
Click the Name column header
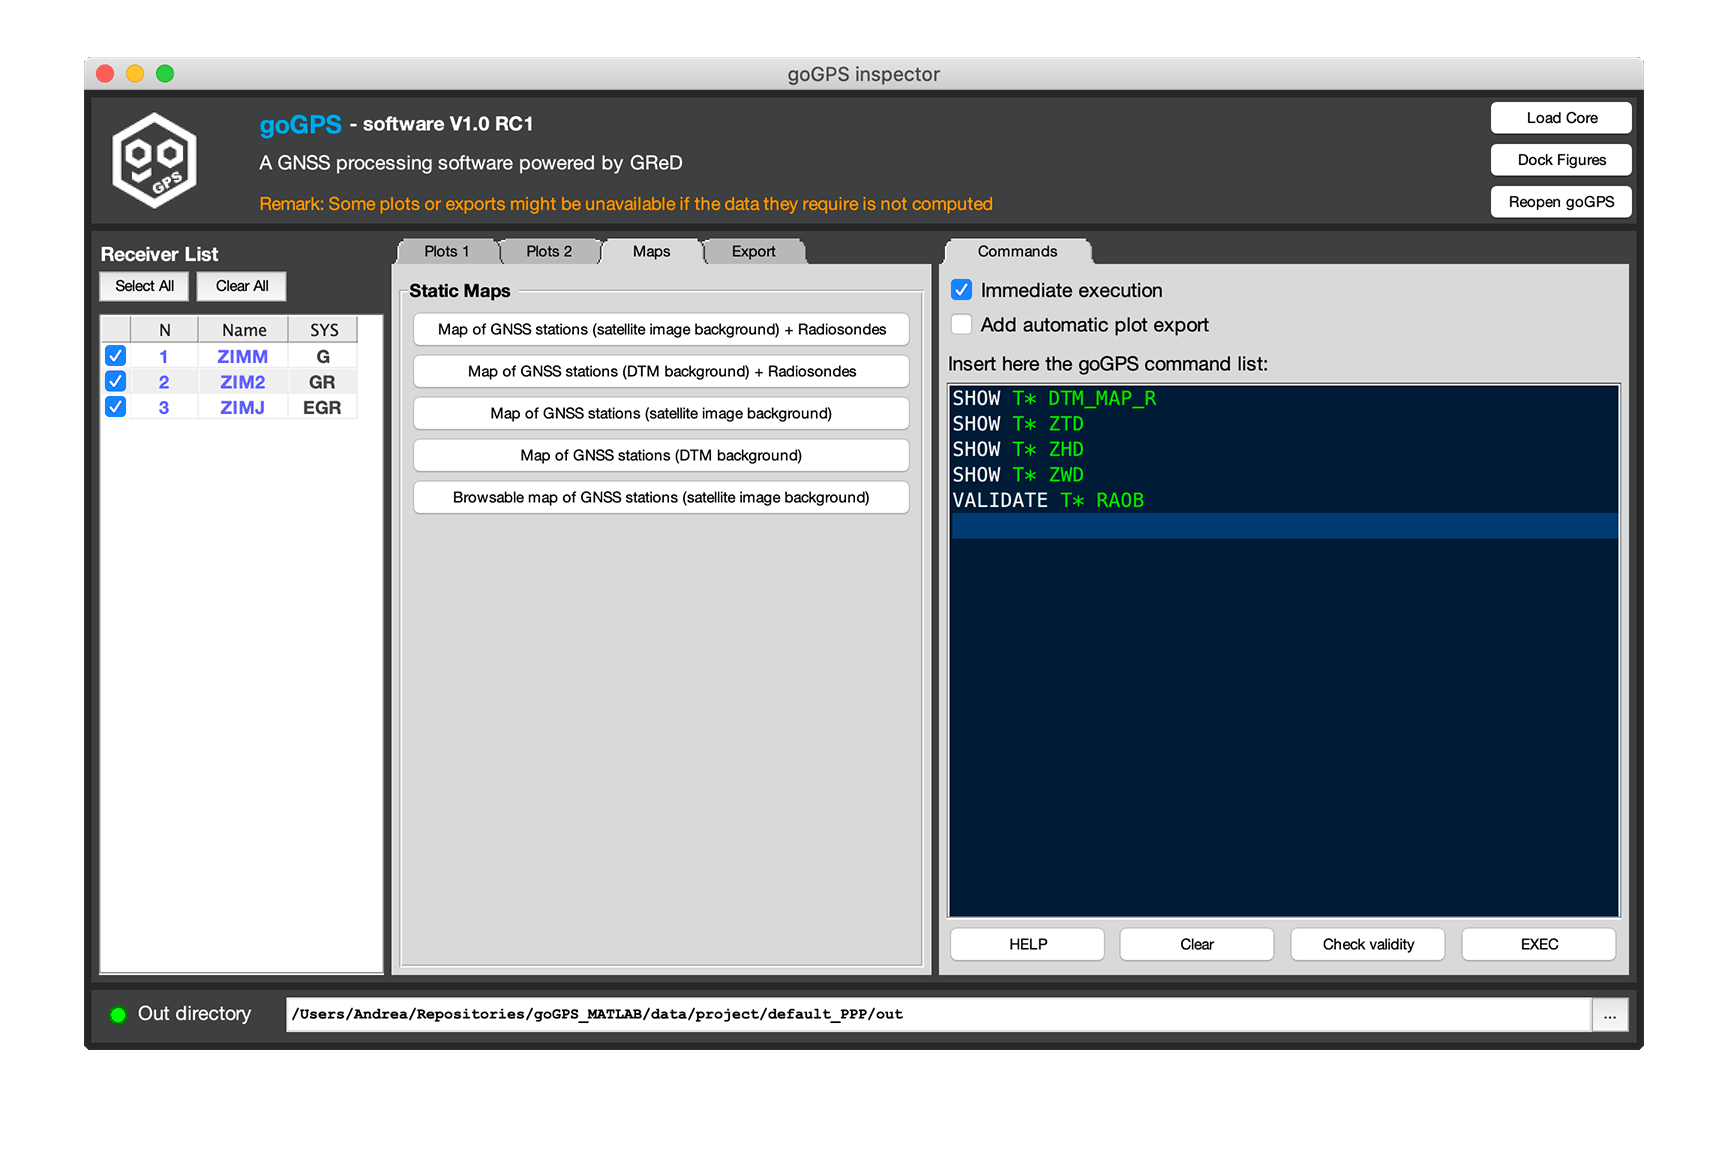tap(244, 330)
